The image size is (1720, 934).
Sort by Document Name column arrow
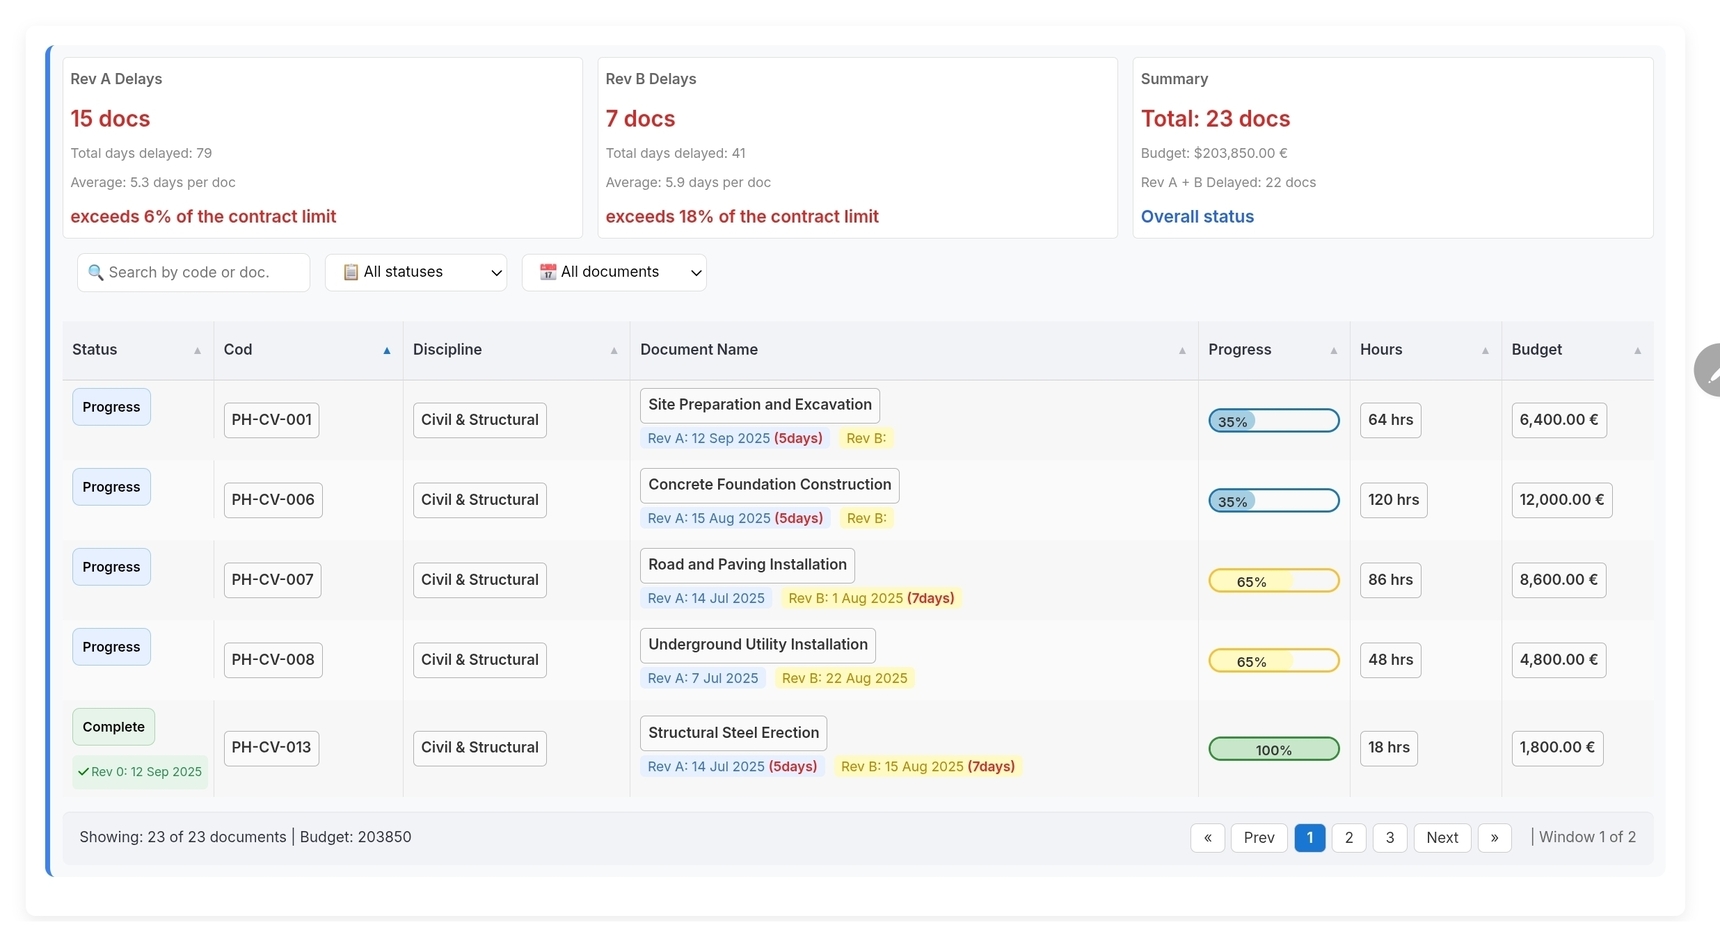1182,351
